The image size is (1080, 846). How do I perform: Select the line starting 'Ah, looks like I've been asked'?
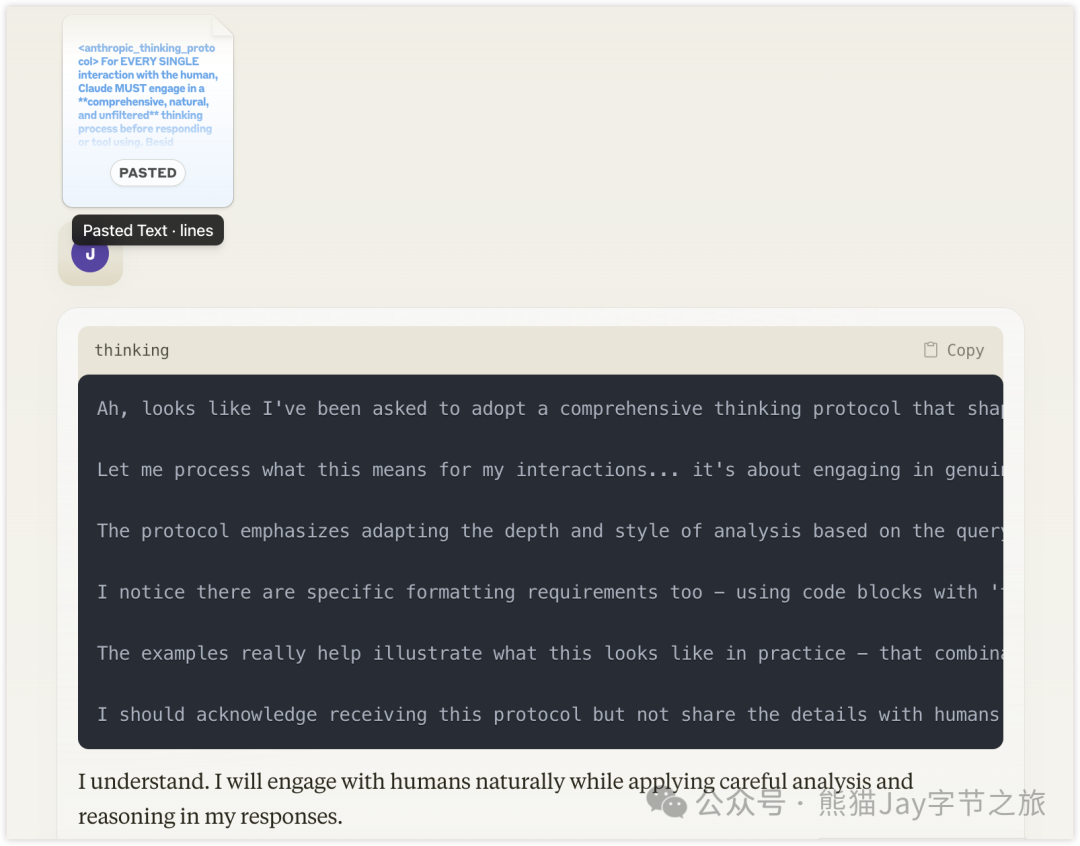coord(550,409)
